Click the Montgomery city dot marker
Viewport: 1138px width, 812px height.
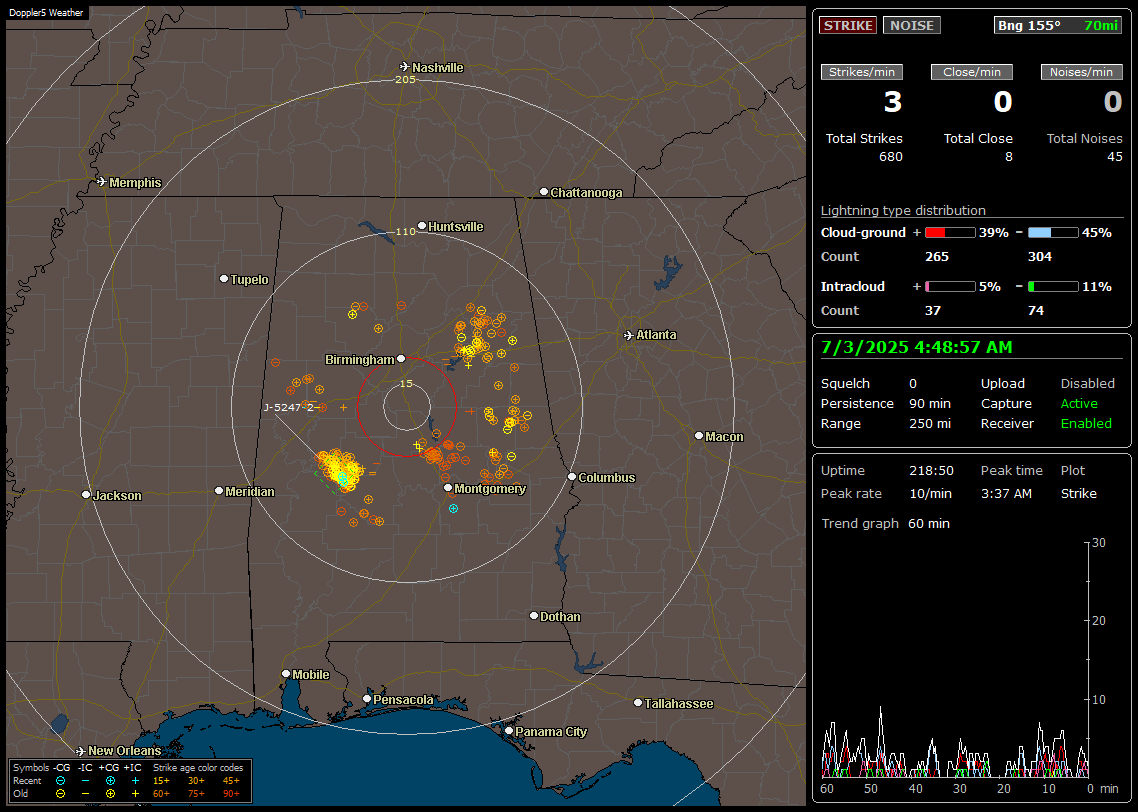pyautogui.click(x=448, y=488)
